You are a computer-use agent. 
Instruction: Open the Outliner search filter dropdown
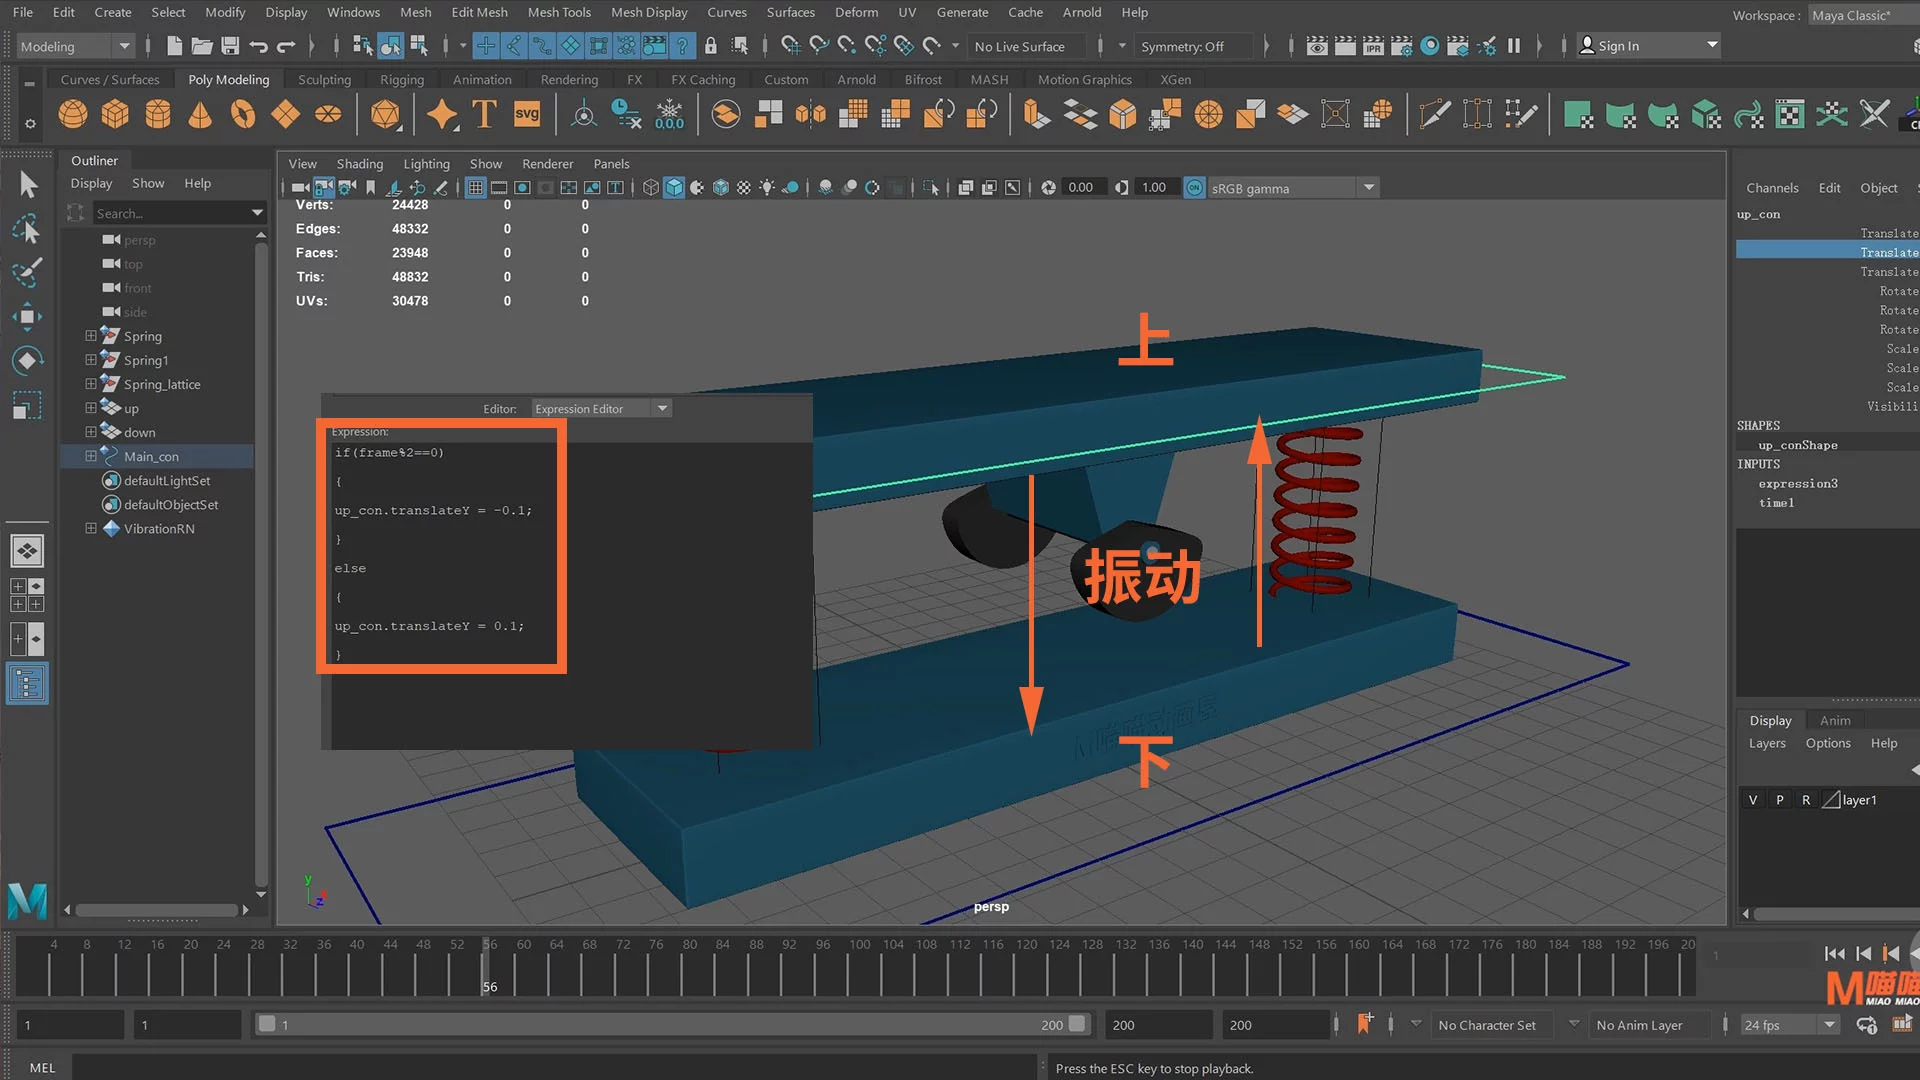(257, 213)
